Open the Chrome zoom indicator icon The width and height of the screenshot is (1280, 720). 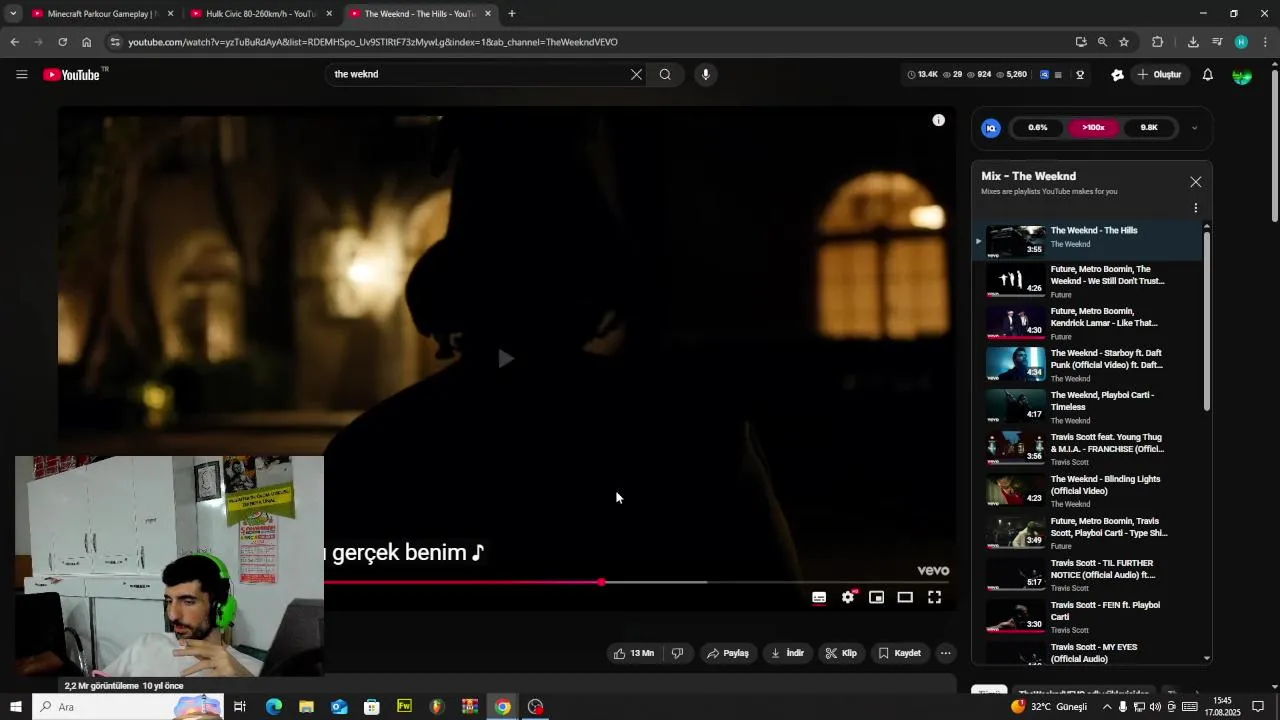pos(1102,42)
